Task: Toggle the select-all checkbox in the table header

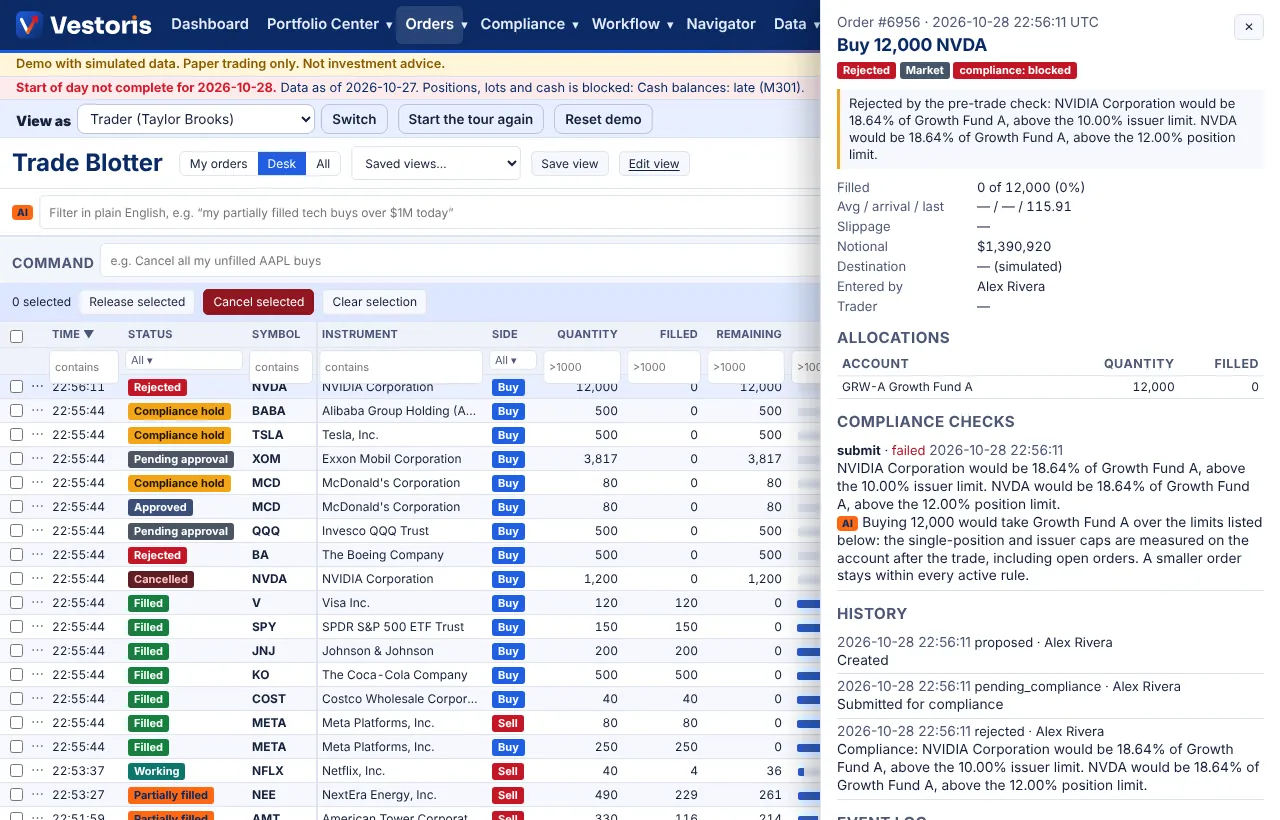Action: pyautogui.click(x=16, y=336)
